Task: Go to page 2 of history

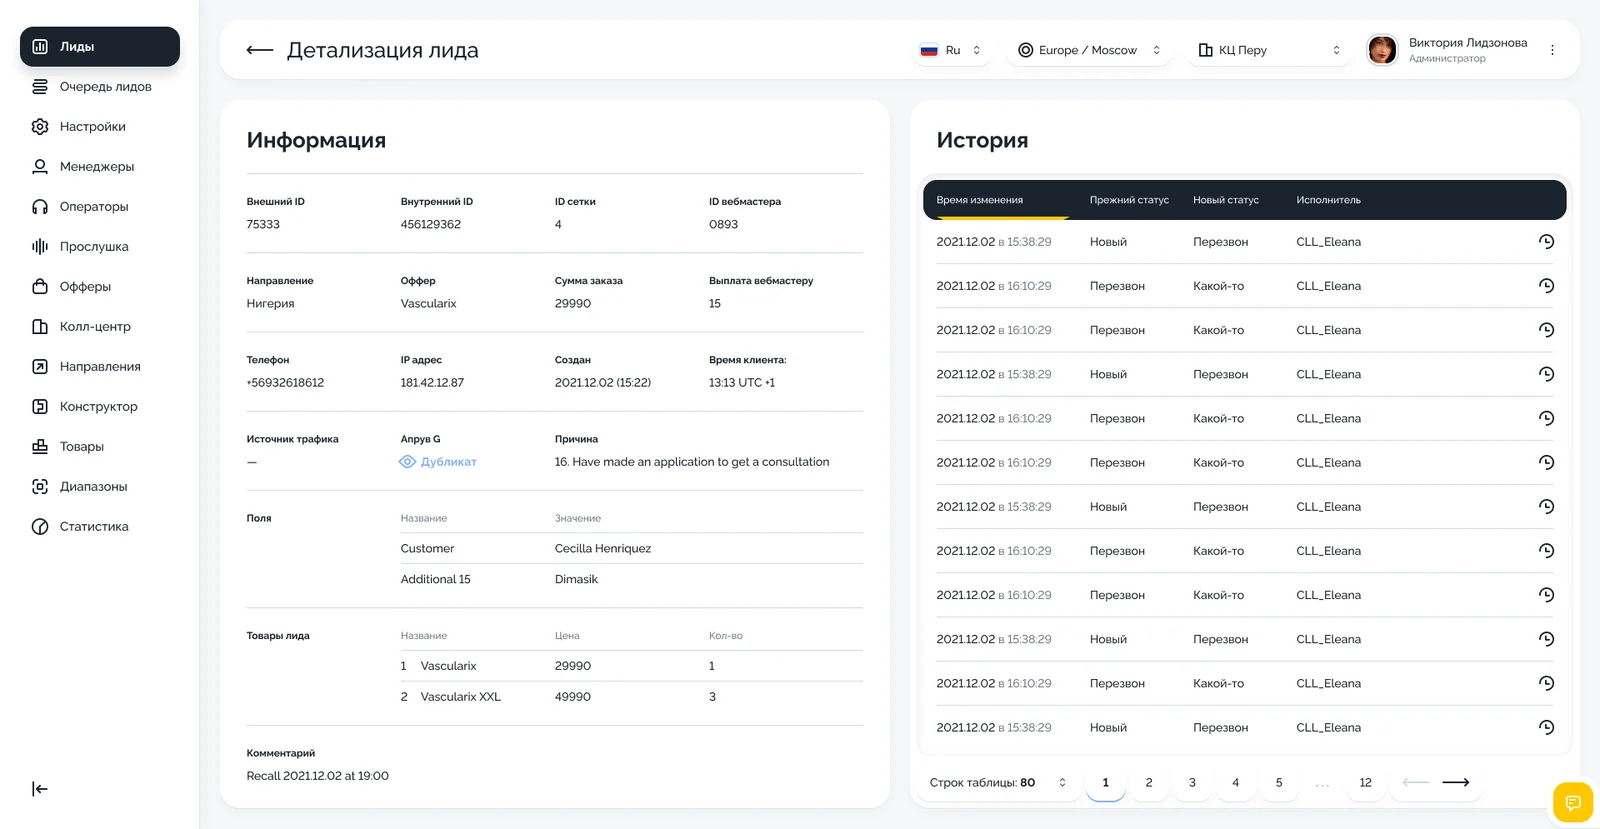Action: pos(1149,783)
